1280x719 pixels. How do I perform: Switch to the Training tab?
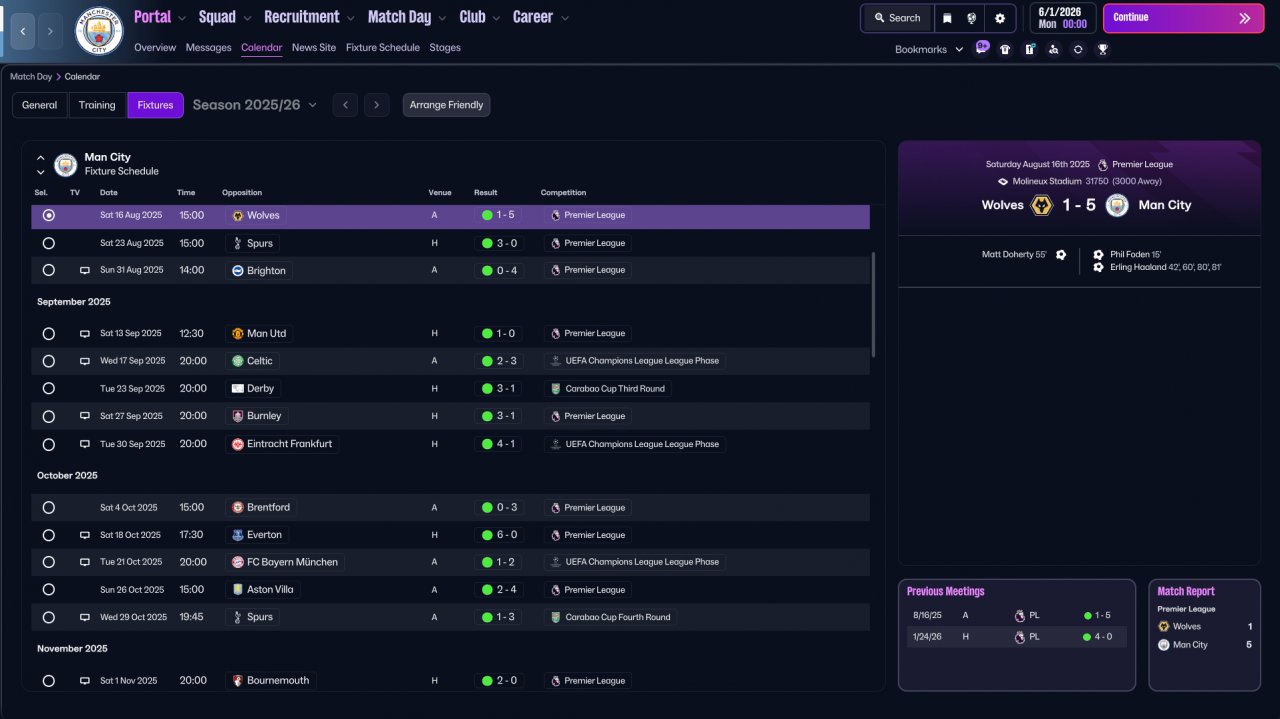coord(97,105)
